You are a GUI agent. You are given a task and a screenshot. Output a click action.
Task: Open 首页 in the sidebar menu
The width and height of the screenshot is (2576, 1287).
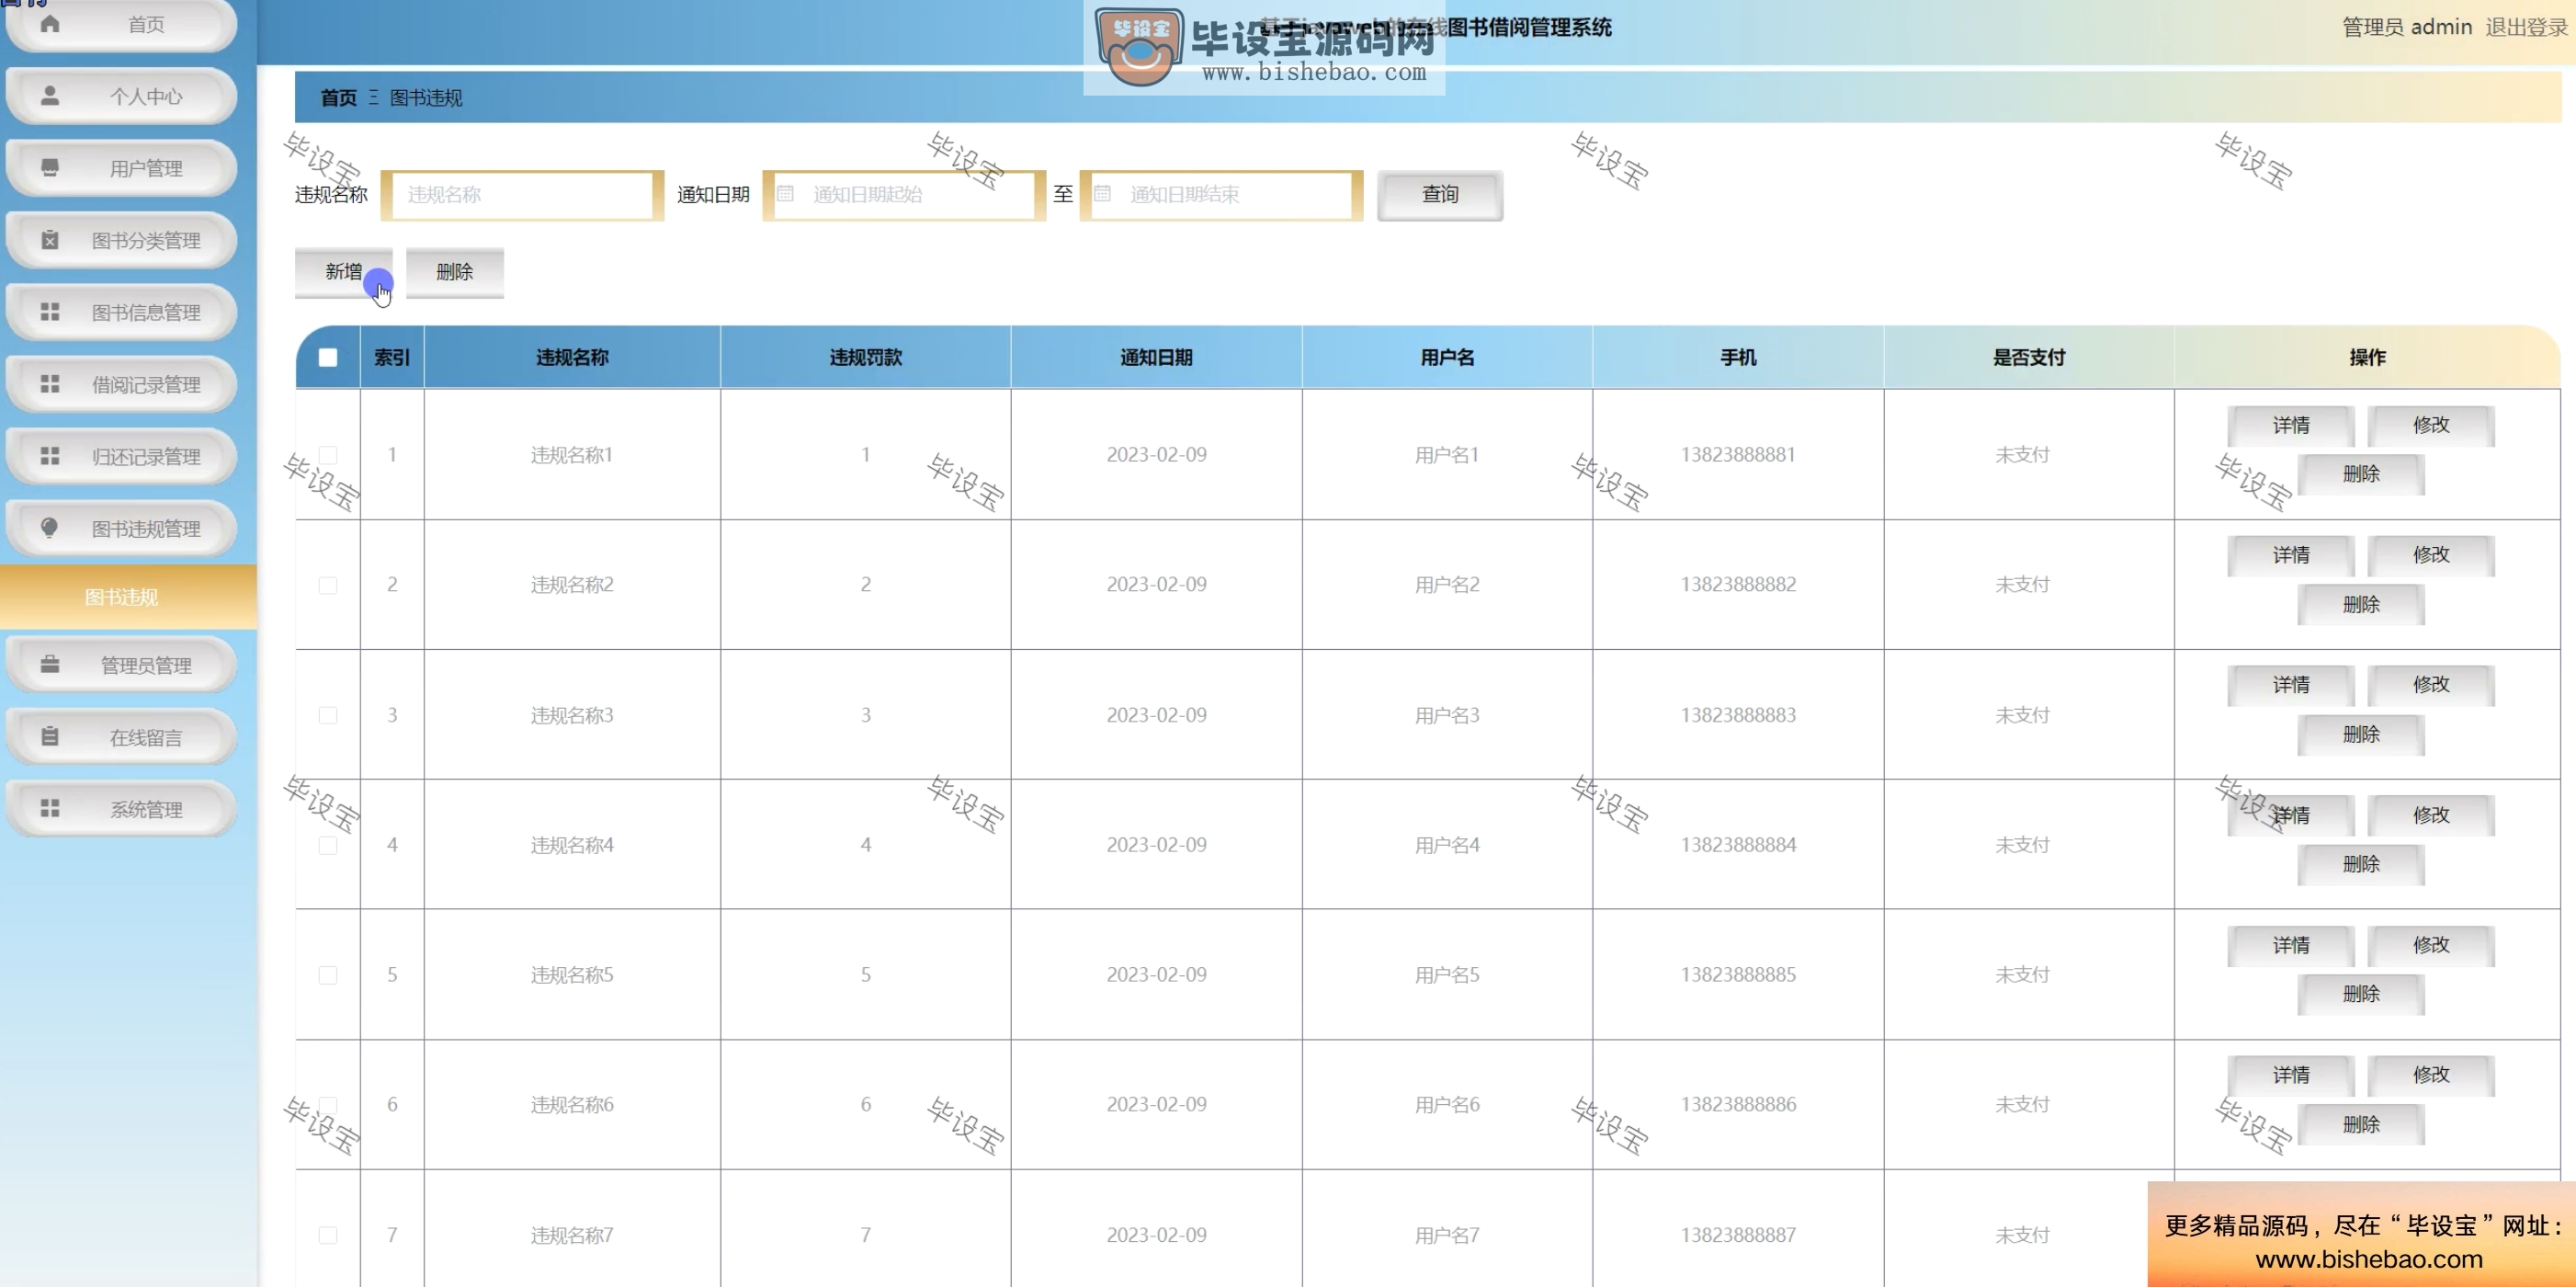point(121,24)
